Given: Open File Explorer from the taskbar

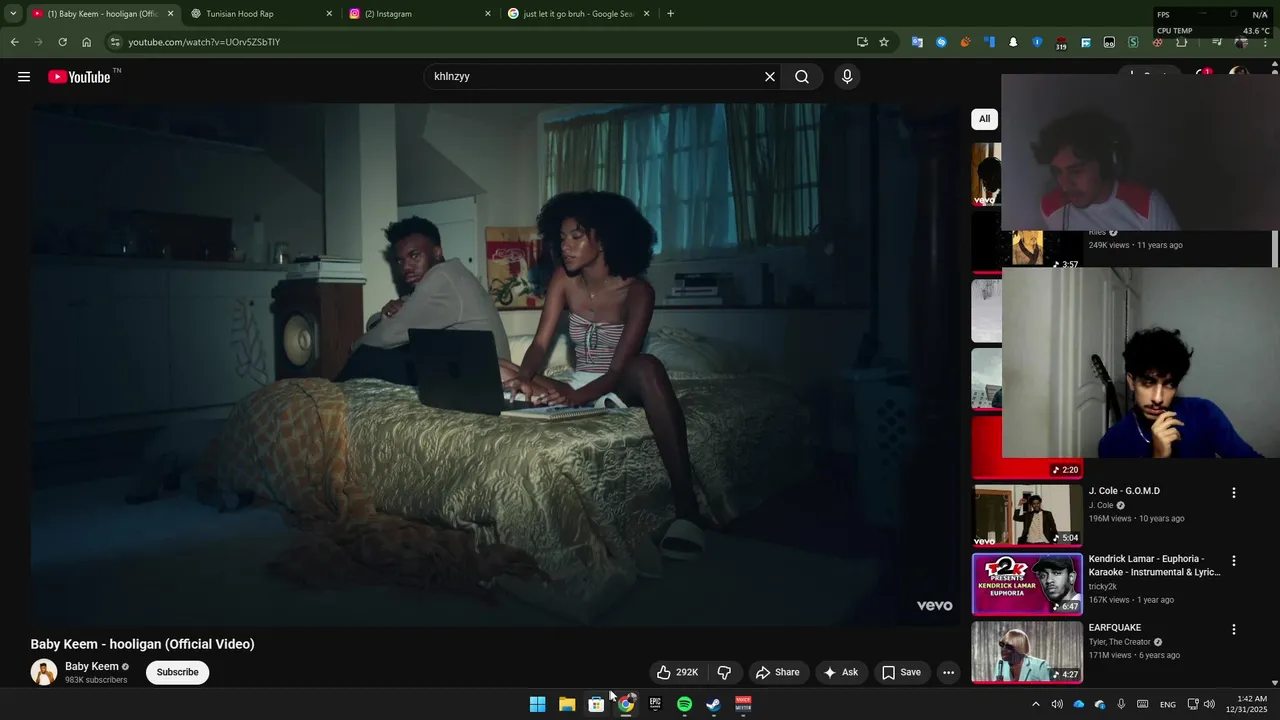Looking at the screenshot, I should 567,704.
